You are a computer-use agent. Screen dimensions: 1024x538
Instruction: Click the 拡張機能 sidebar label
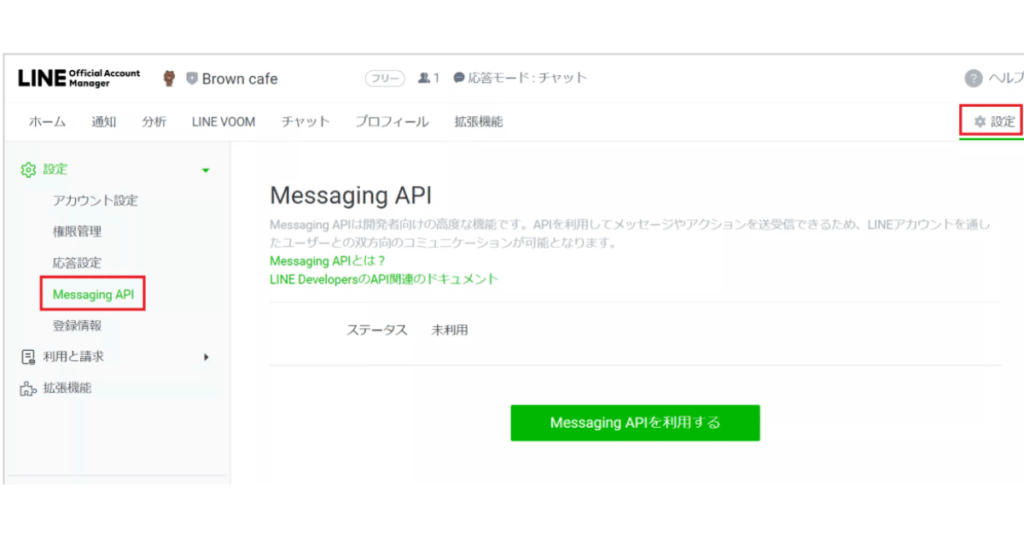click(67, 388)
